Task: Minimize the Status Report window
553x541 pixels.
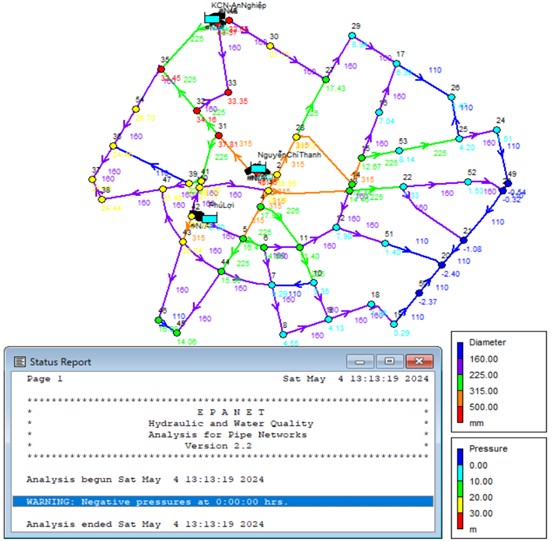Action: tap(360, 361)
